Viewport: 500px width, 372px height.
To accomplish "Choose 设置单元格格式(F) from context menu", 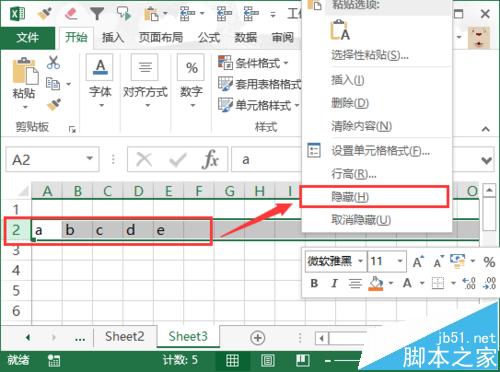I will [377, 151].
